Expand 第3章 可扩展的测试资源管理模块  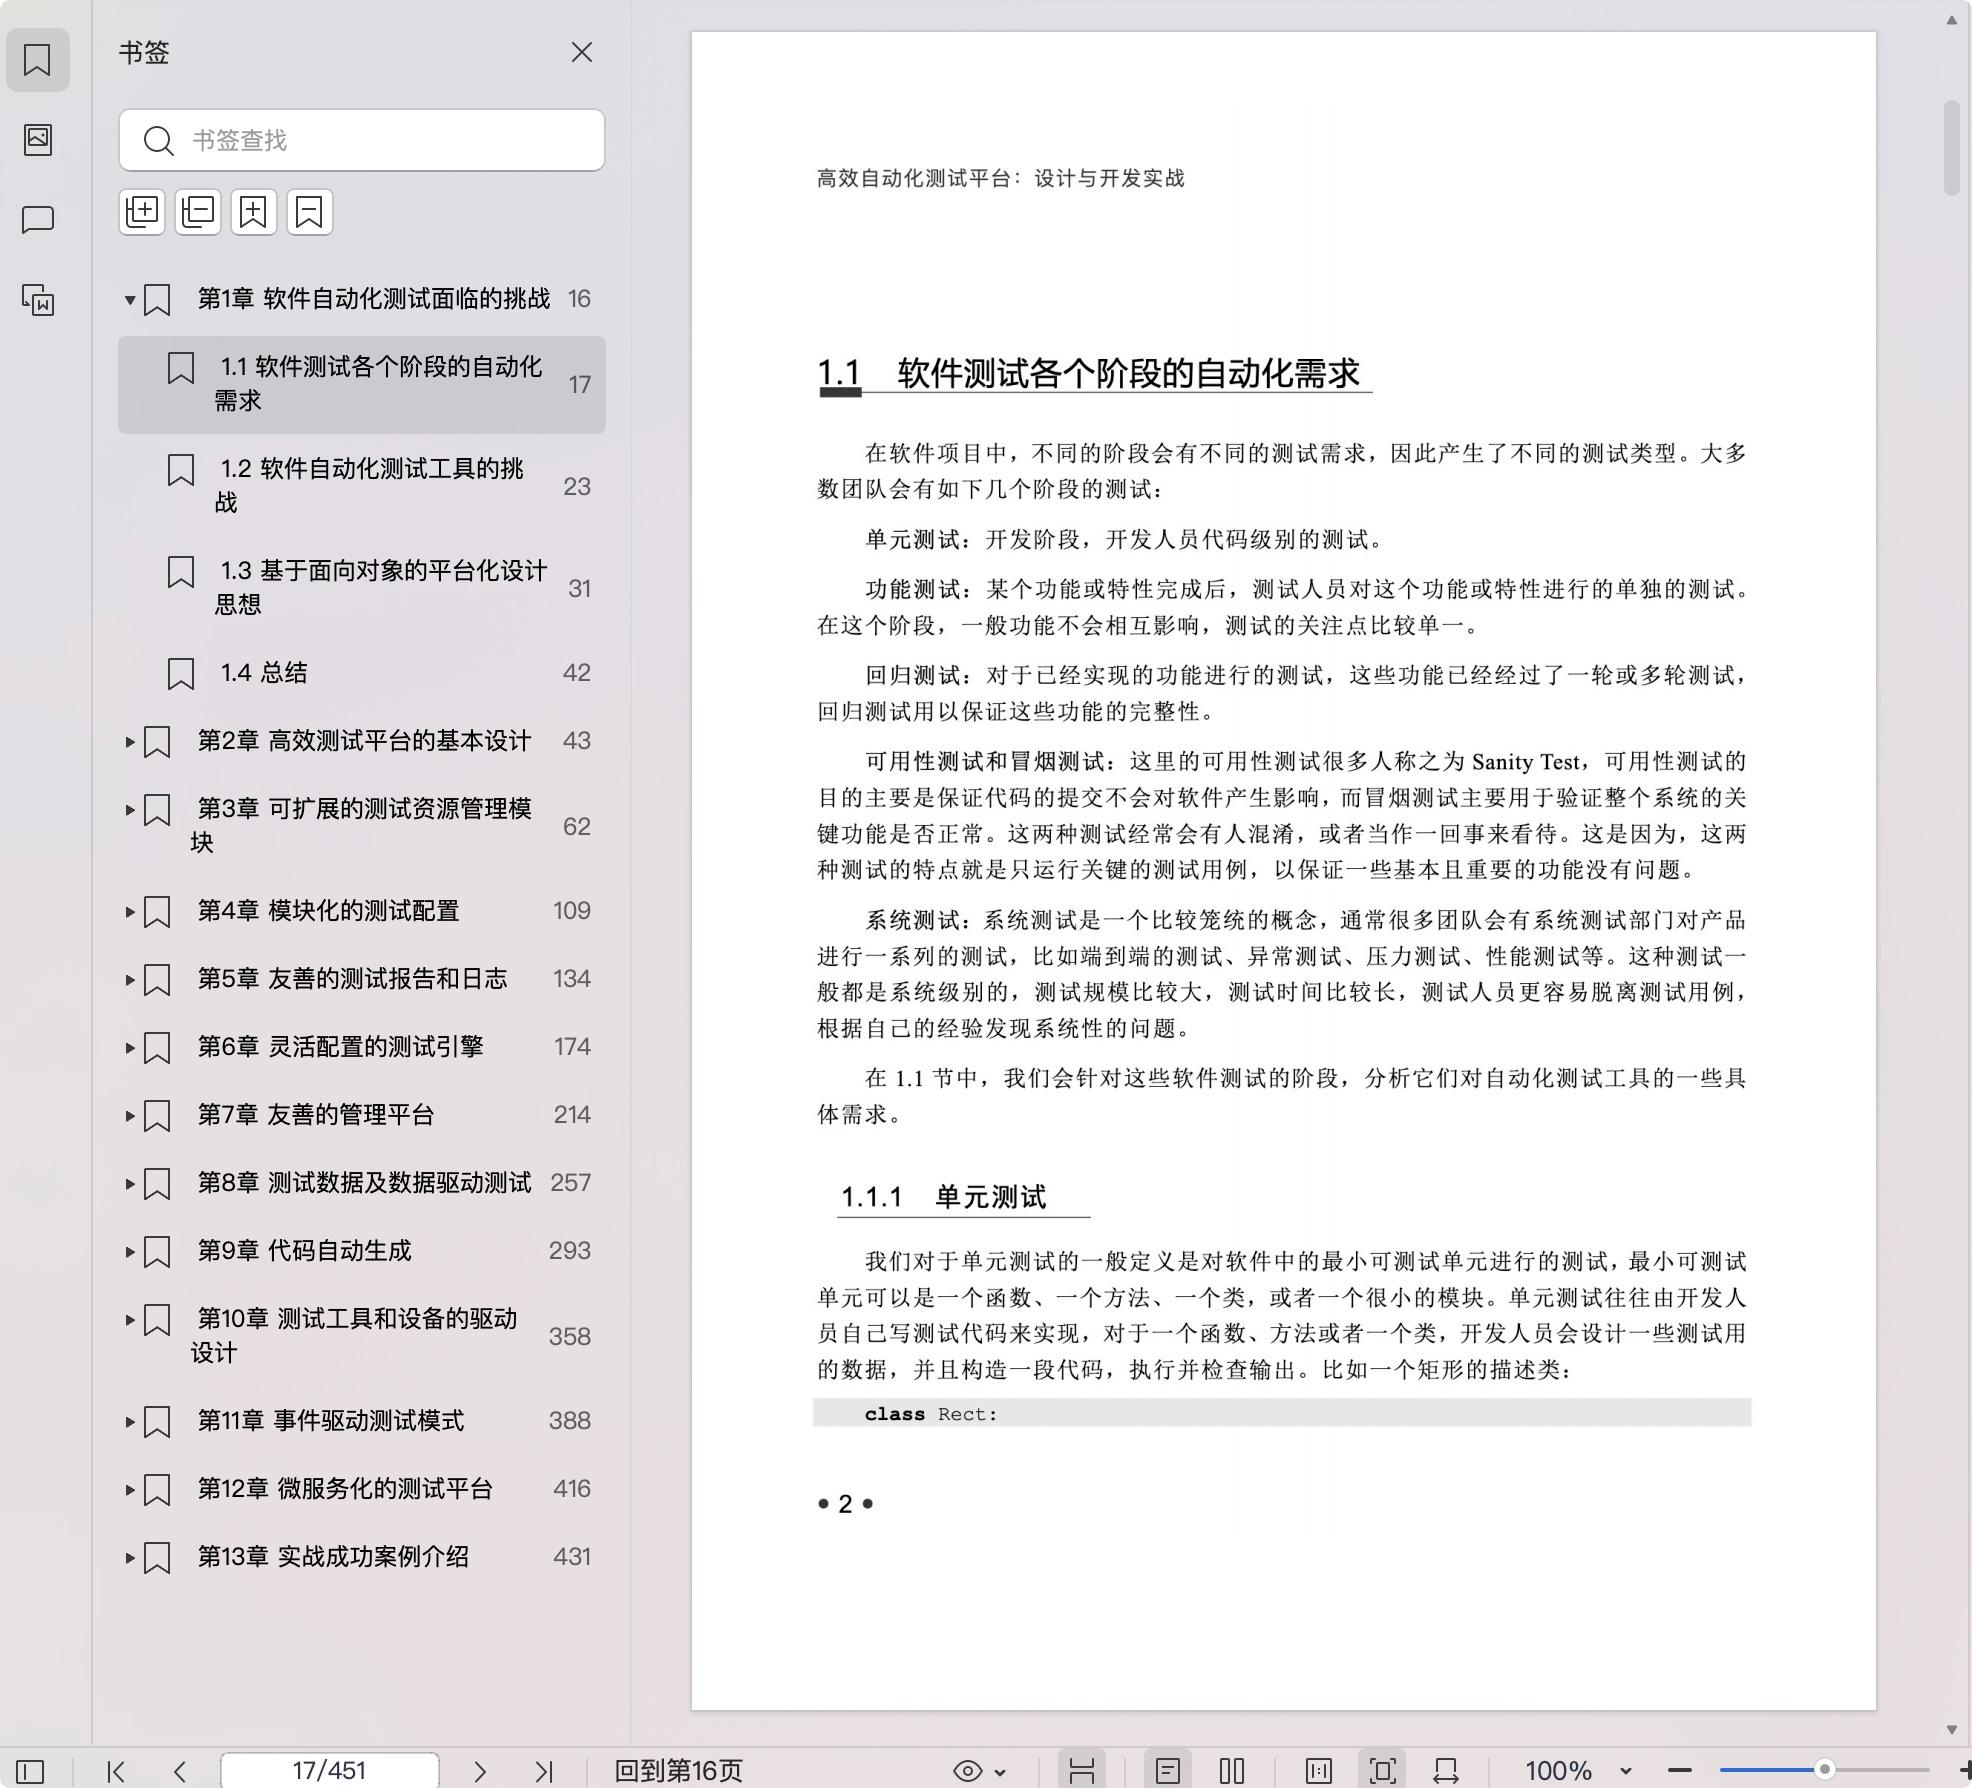[x=130, y=809]
